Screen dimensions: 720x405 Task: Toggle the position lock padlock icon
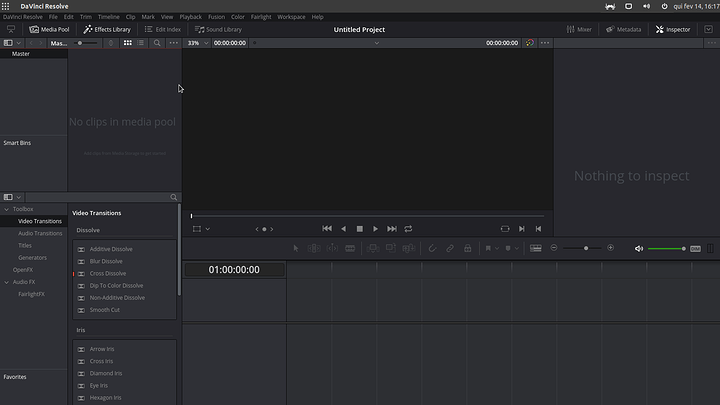coord(466,248)
